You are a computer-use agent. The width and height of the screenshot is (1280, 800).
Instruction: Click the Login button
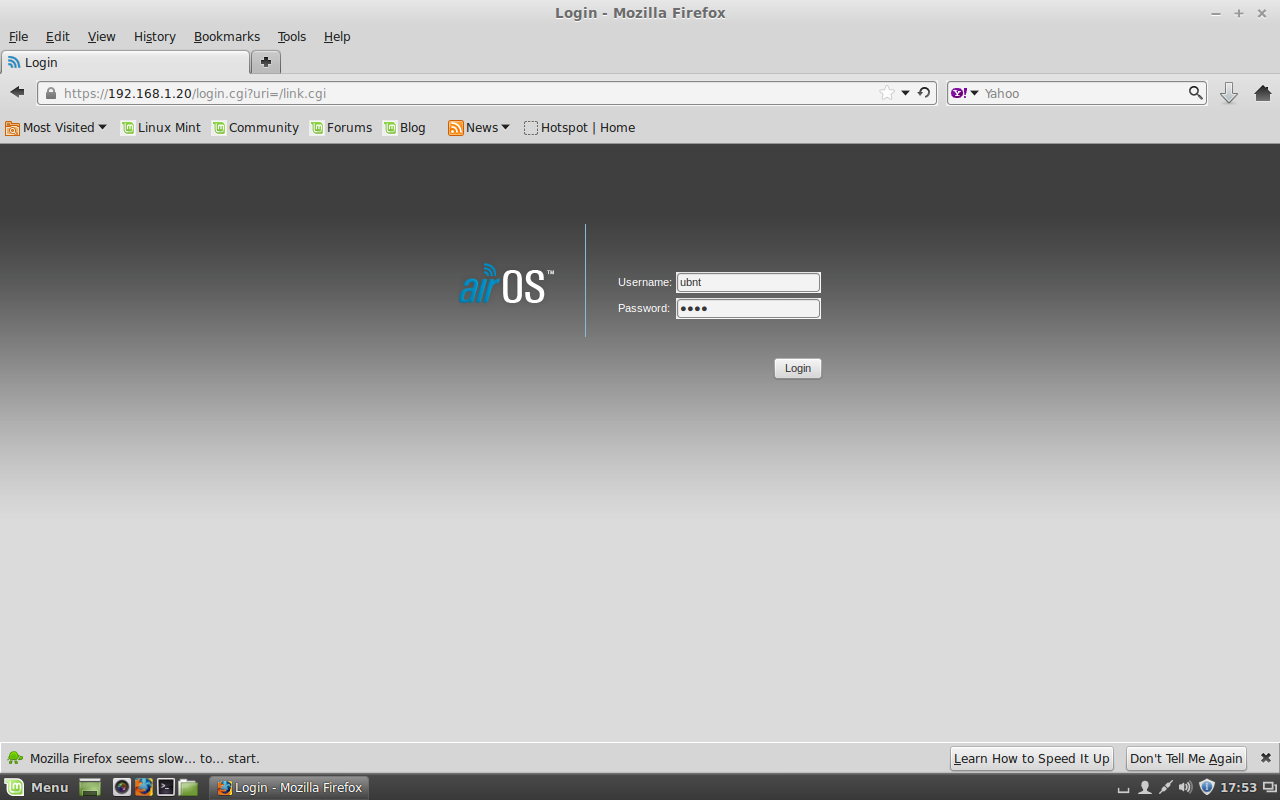coord(798,368)
